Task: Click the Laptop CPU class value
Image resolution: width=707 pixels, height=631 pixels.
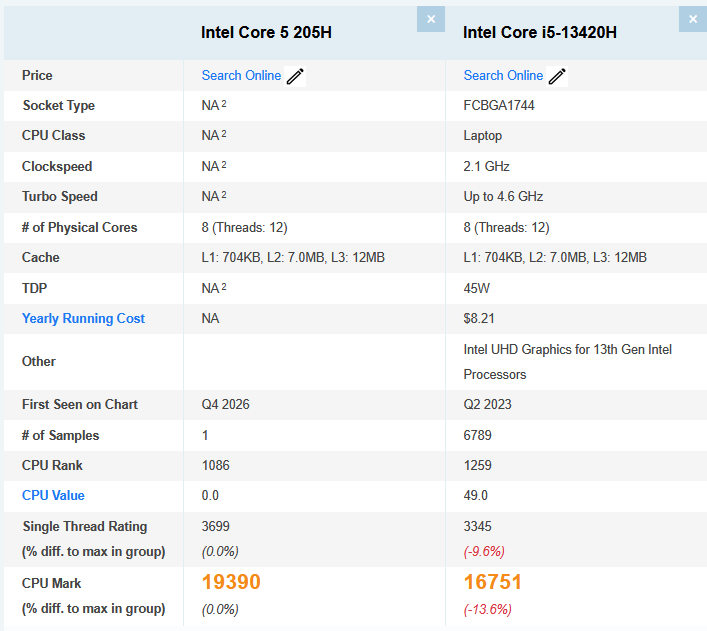Action: pyautogui.click(x=482, y=136)
